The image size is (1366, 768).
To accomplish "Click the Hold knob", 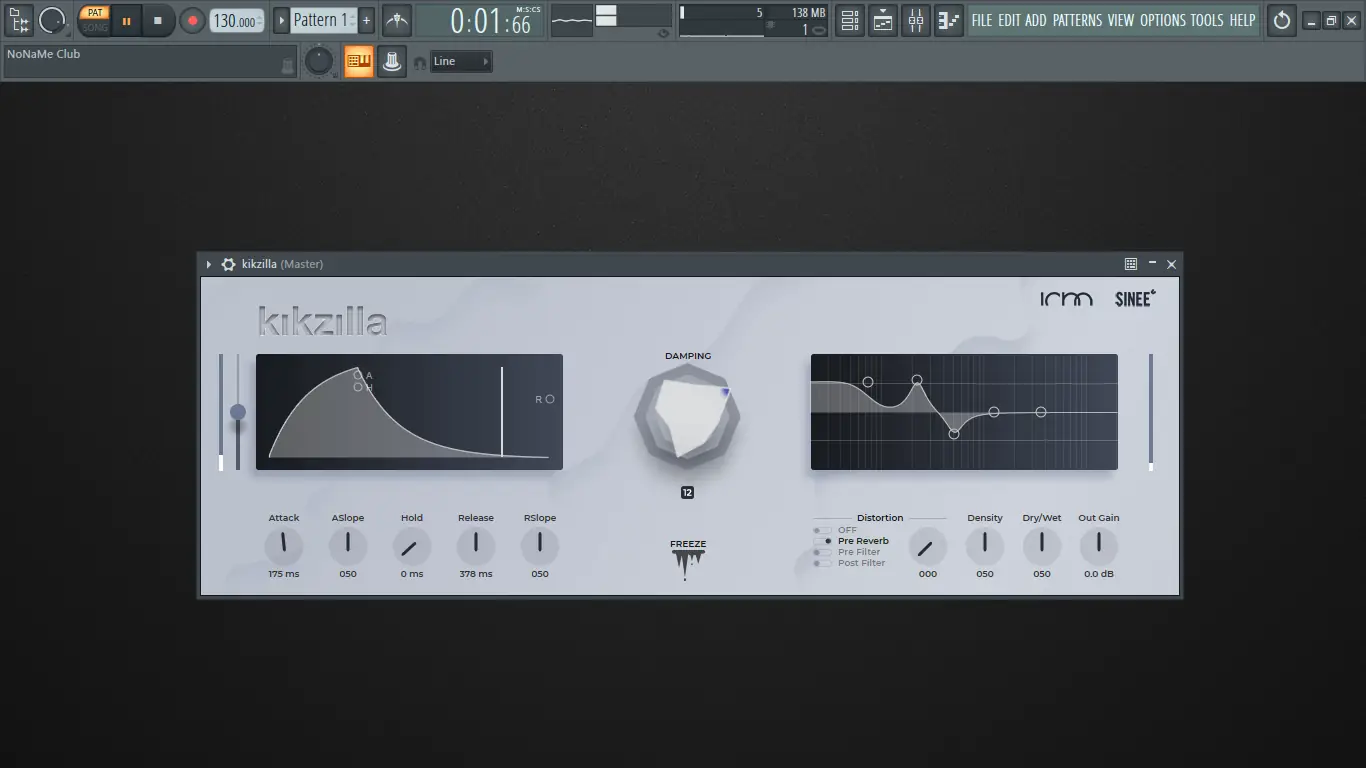I will click(412, 546).
